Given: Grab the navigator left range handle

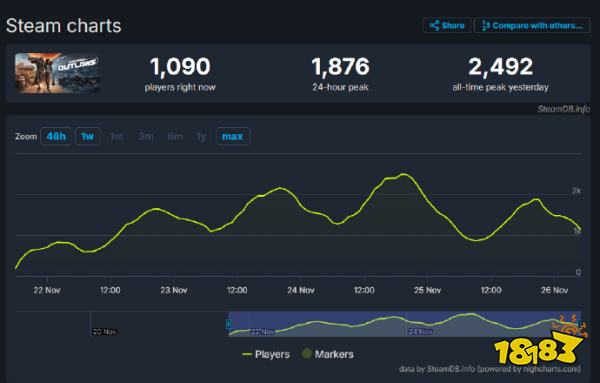Looking at the screenshot, I should 228,324.
